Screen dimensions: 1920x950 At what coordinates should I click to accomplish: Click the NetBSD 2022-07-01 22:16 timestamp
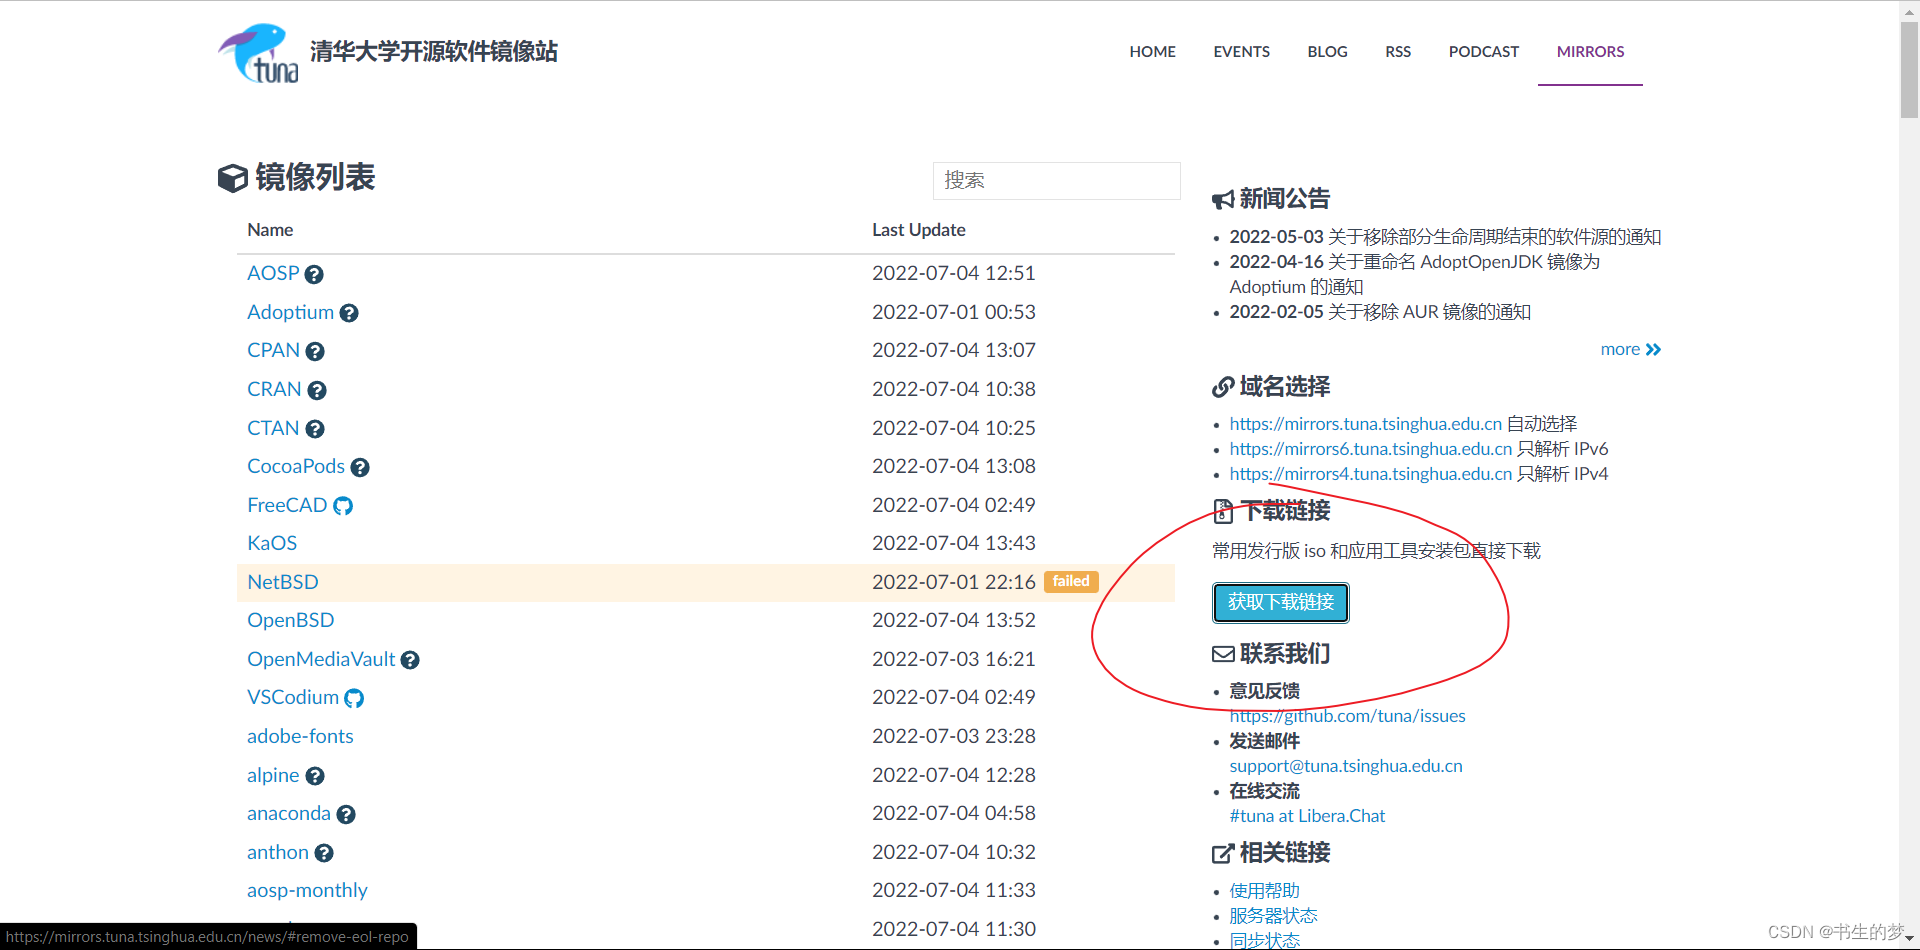tap(954, 582)
